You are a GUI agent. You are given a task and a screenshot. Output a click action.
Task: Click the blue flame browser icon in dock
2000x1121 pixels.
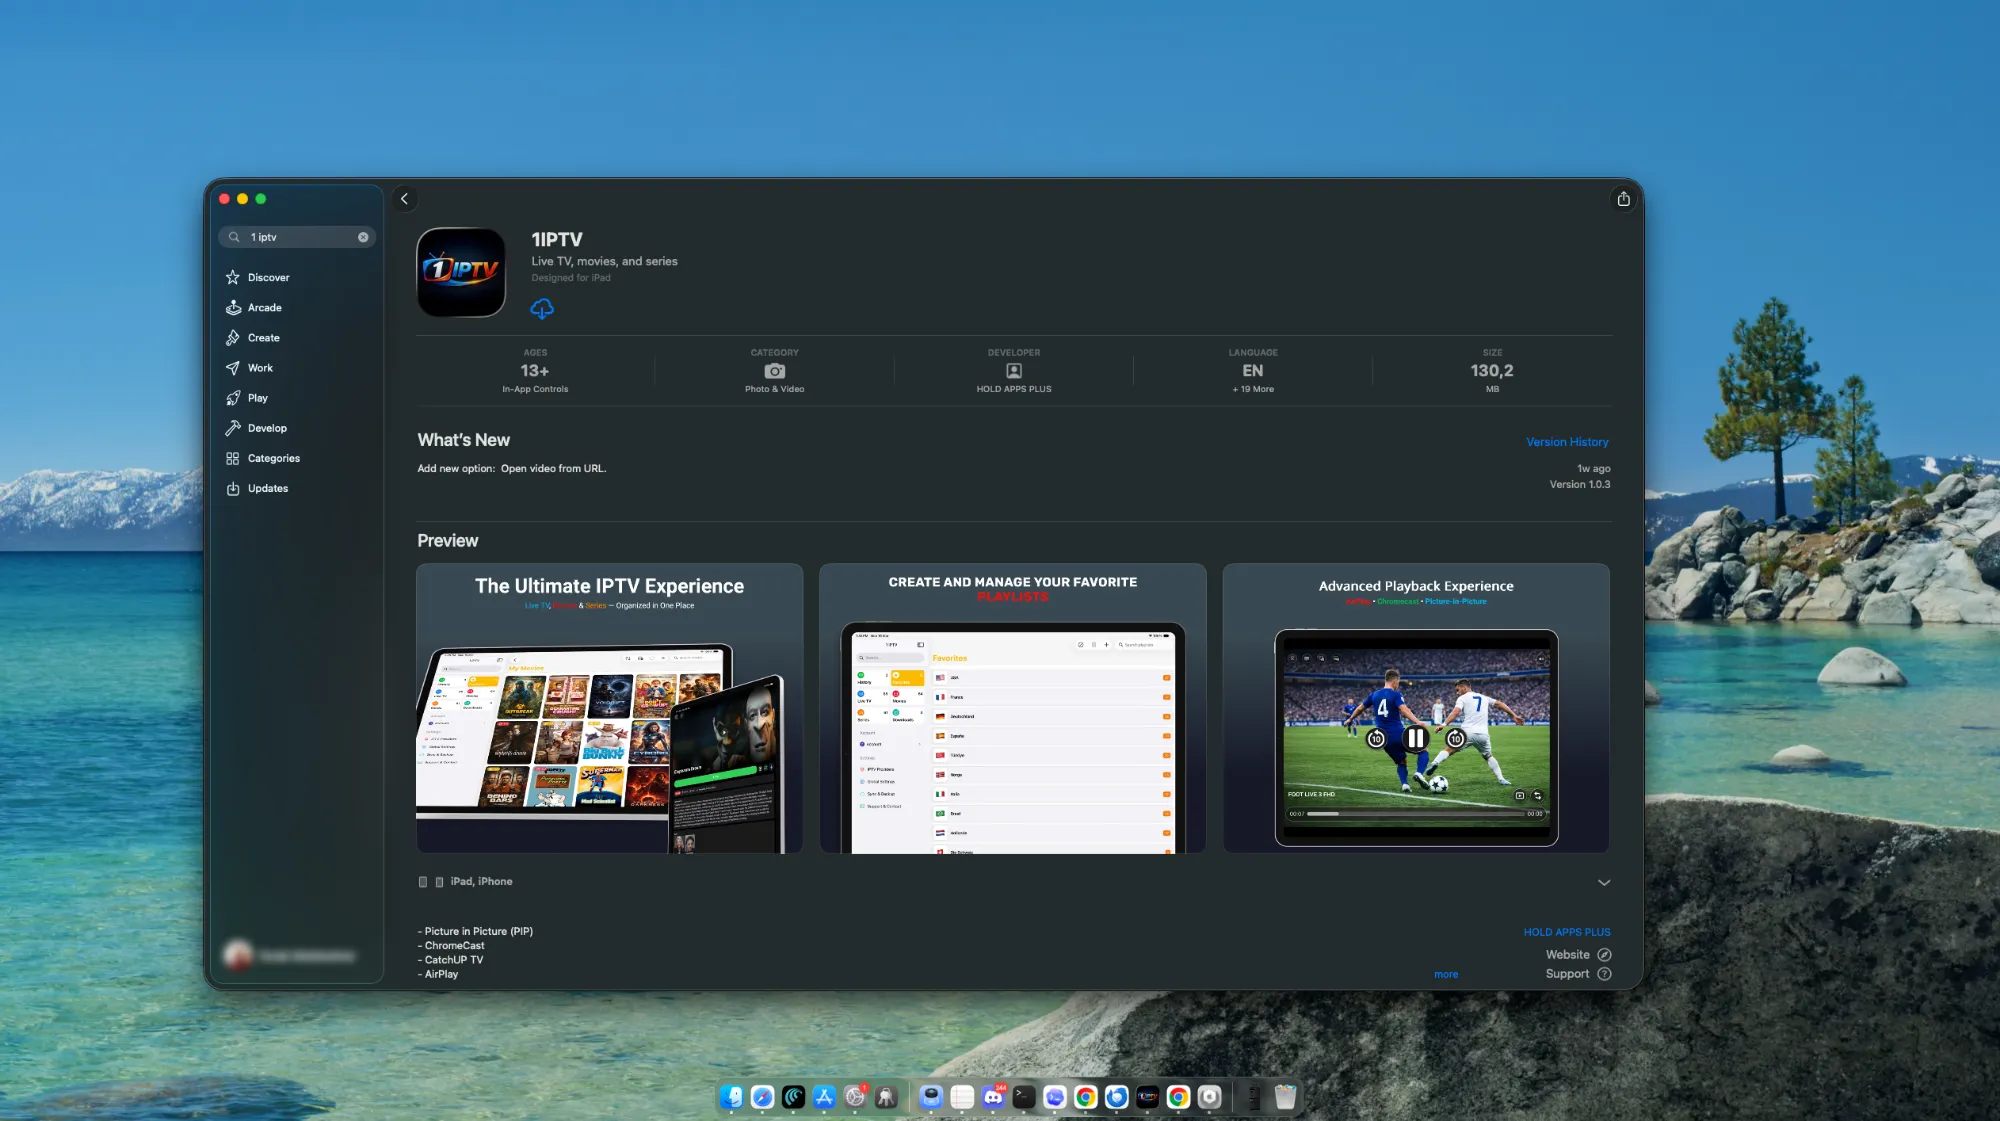click(1117, 1097)
